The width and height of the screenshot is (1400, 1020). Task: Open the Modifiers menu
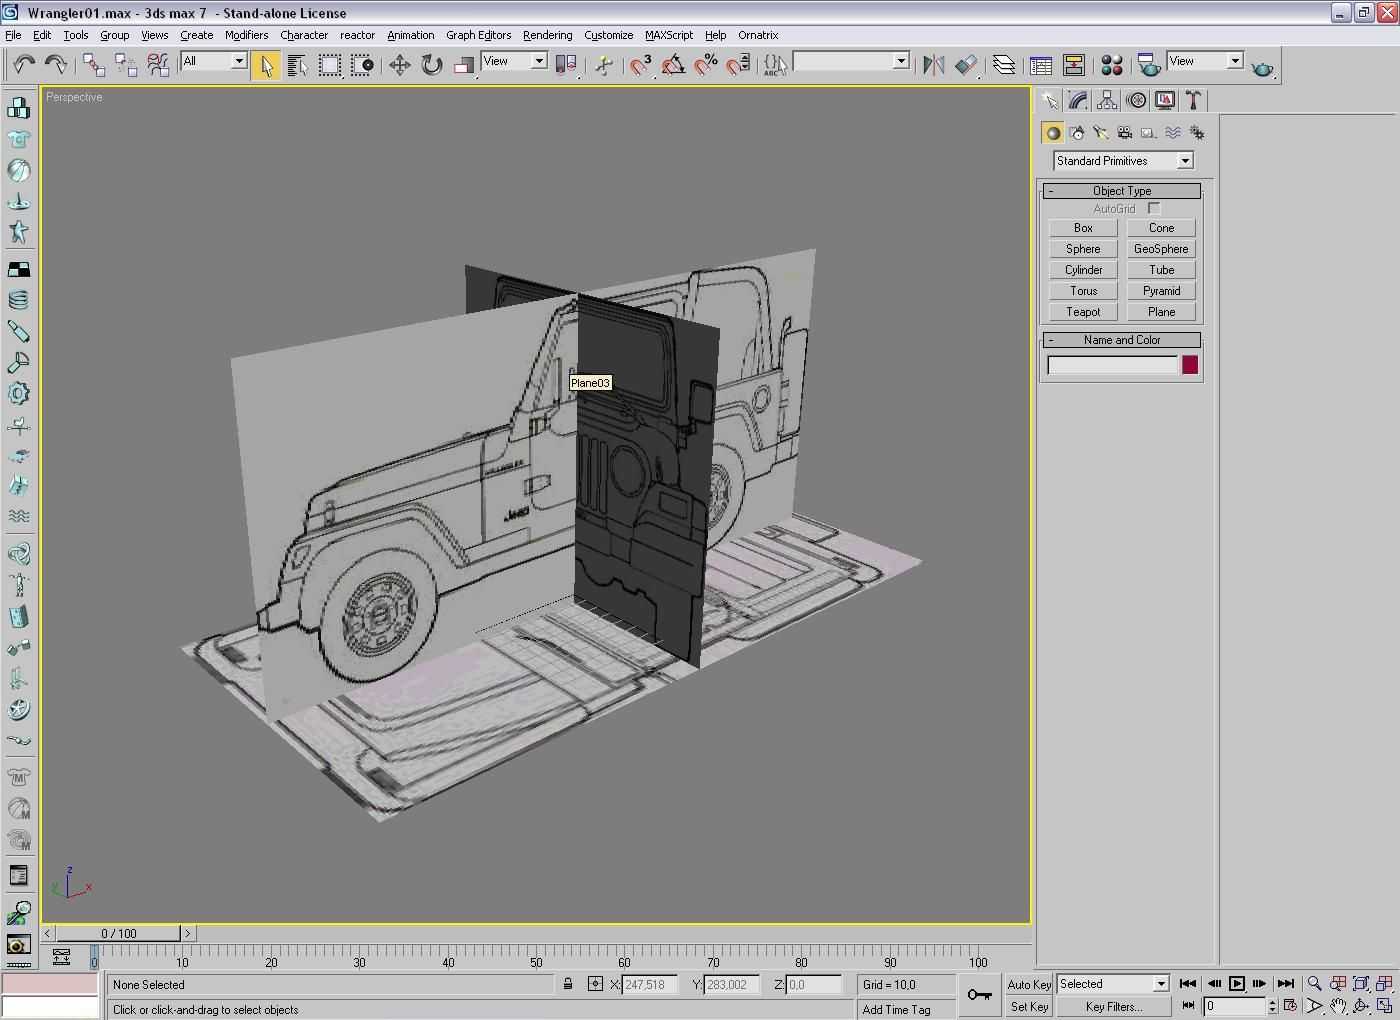pos(246,35)
